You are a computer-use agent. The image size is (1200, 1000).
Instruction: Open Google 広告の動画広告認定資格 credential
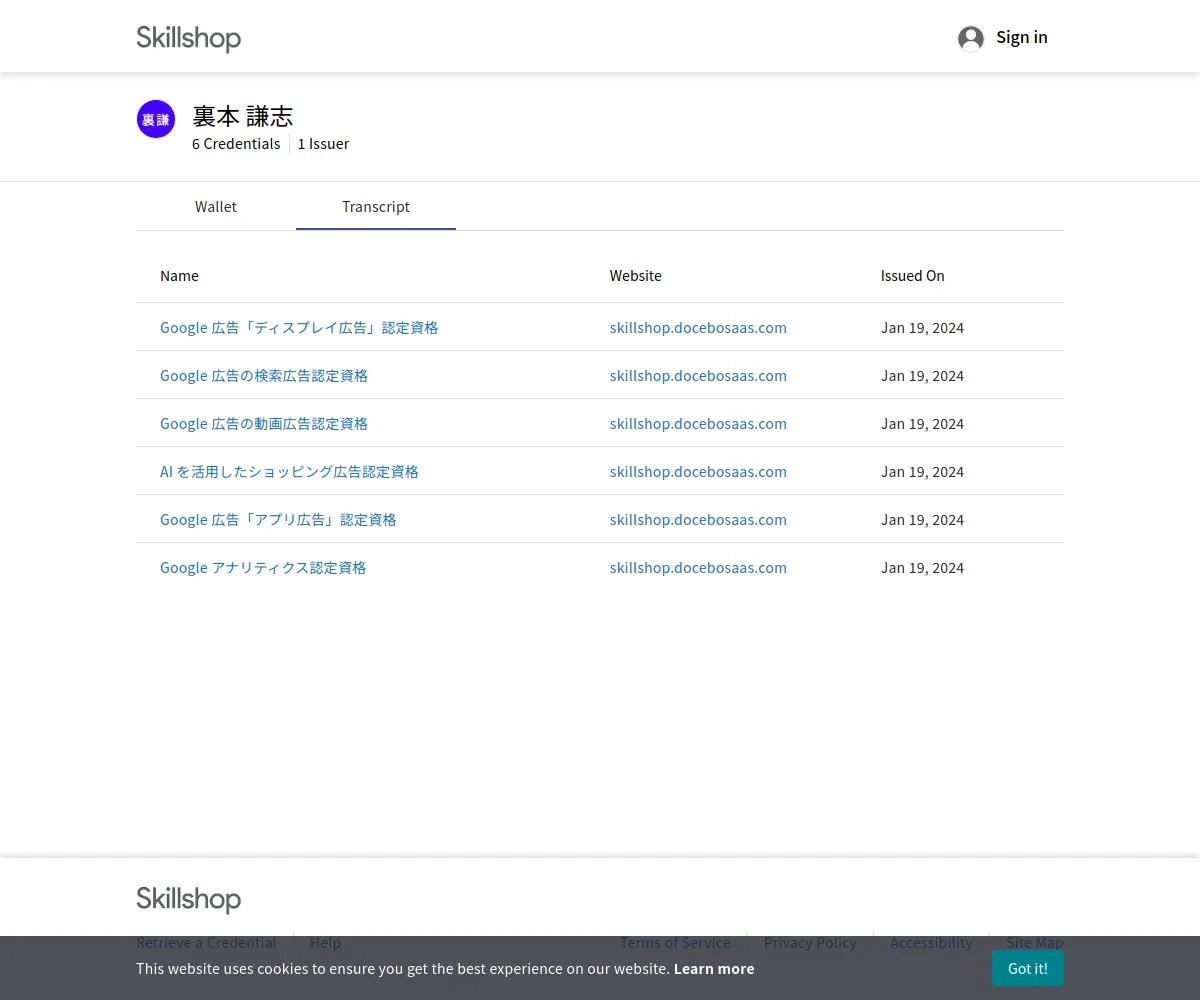tap(264, 424)
